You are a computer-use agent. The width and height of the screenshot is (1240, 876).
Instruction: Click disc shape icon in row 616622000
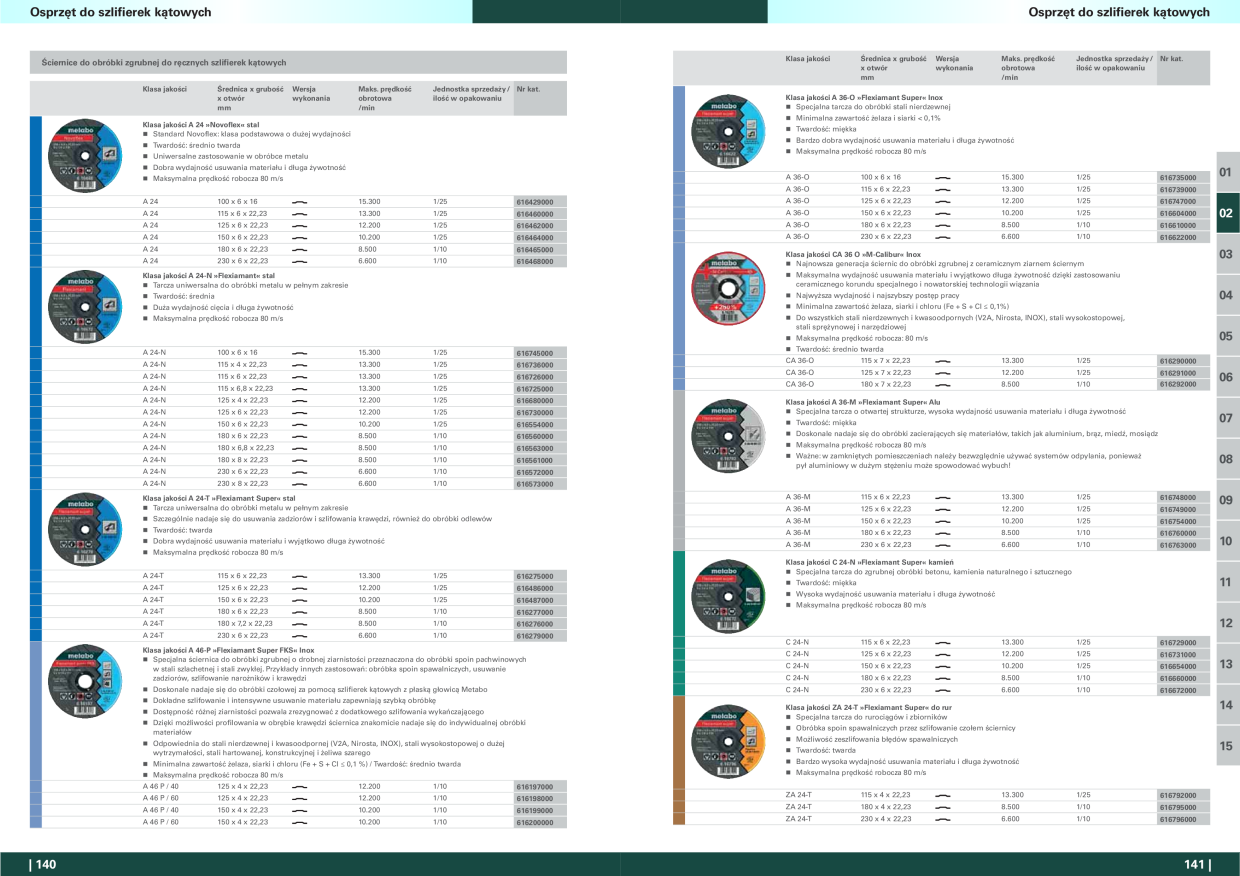[942, 237]
